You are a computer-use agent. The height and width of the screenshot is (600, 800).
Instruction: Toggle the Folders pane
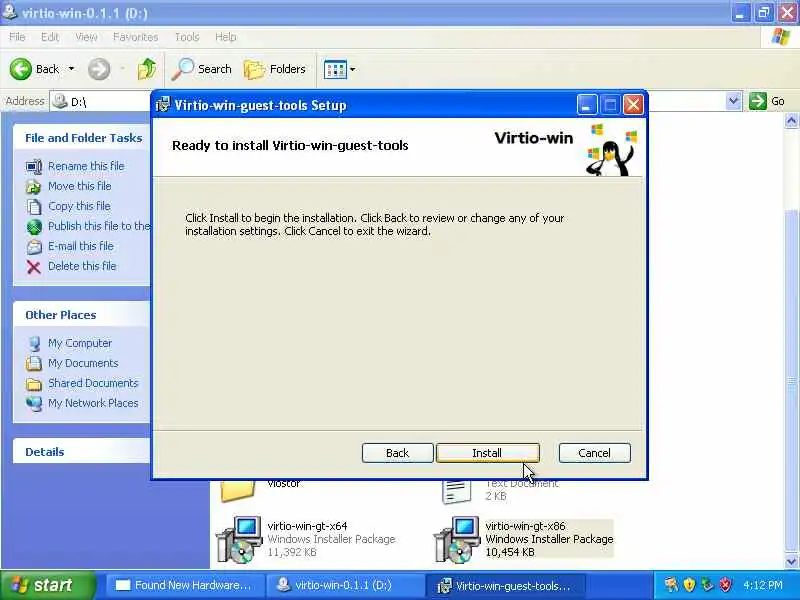point(274,69)
